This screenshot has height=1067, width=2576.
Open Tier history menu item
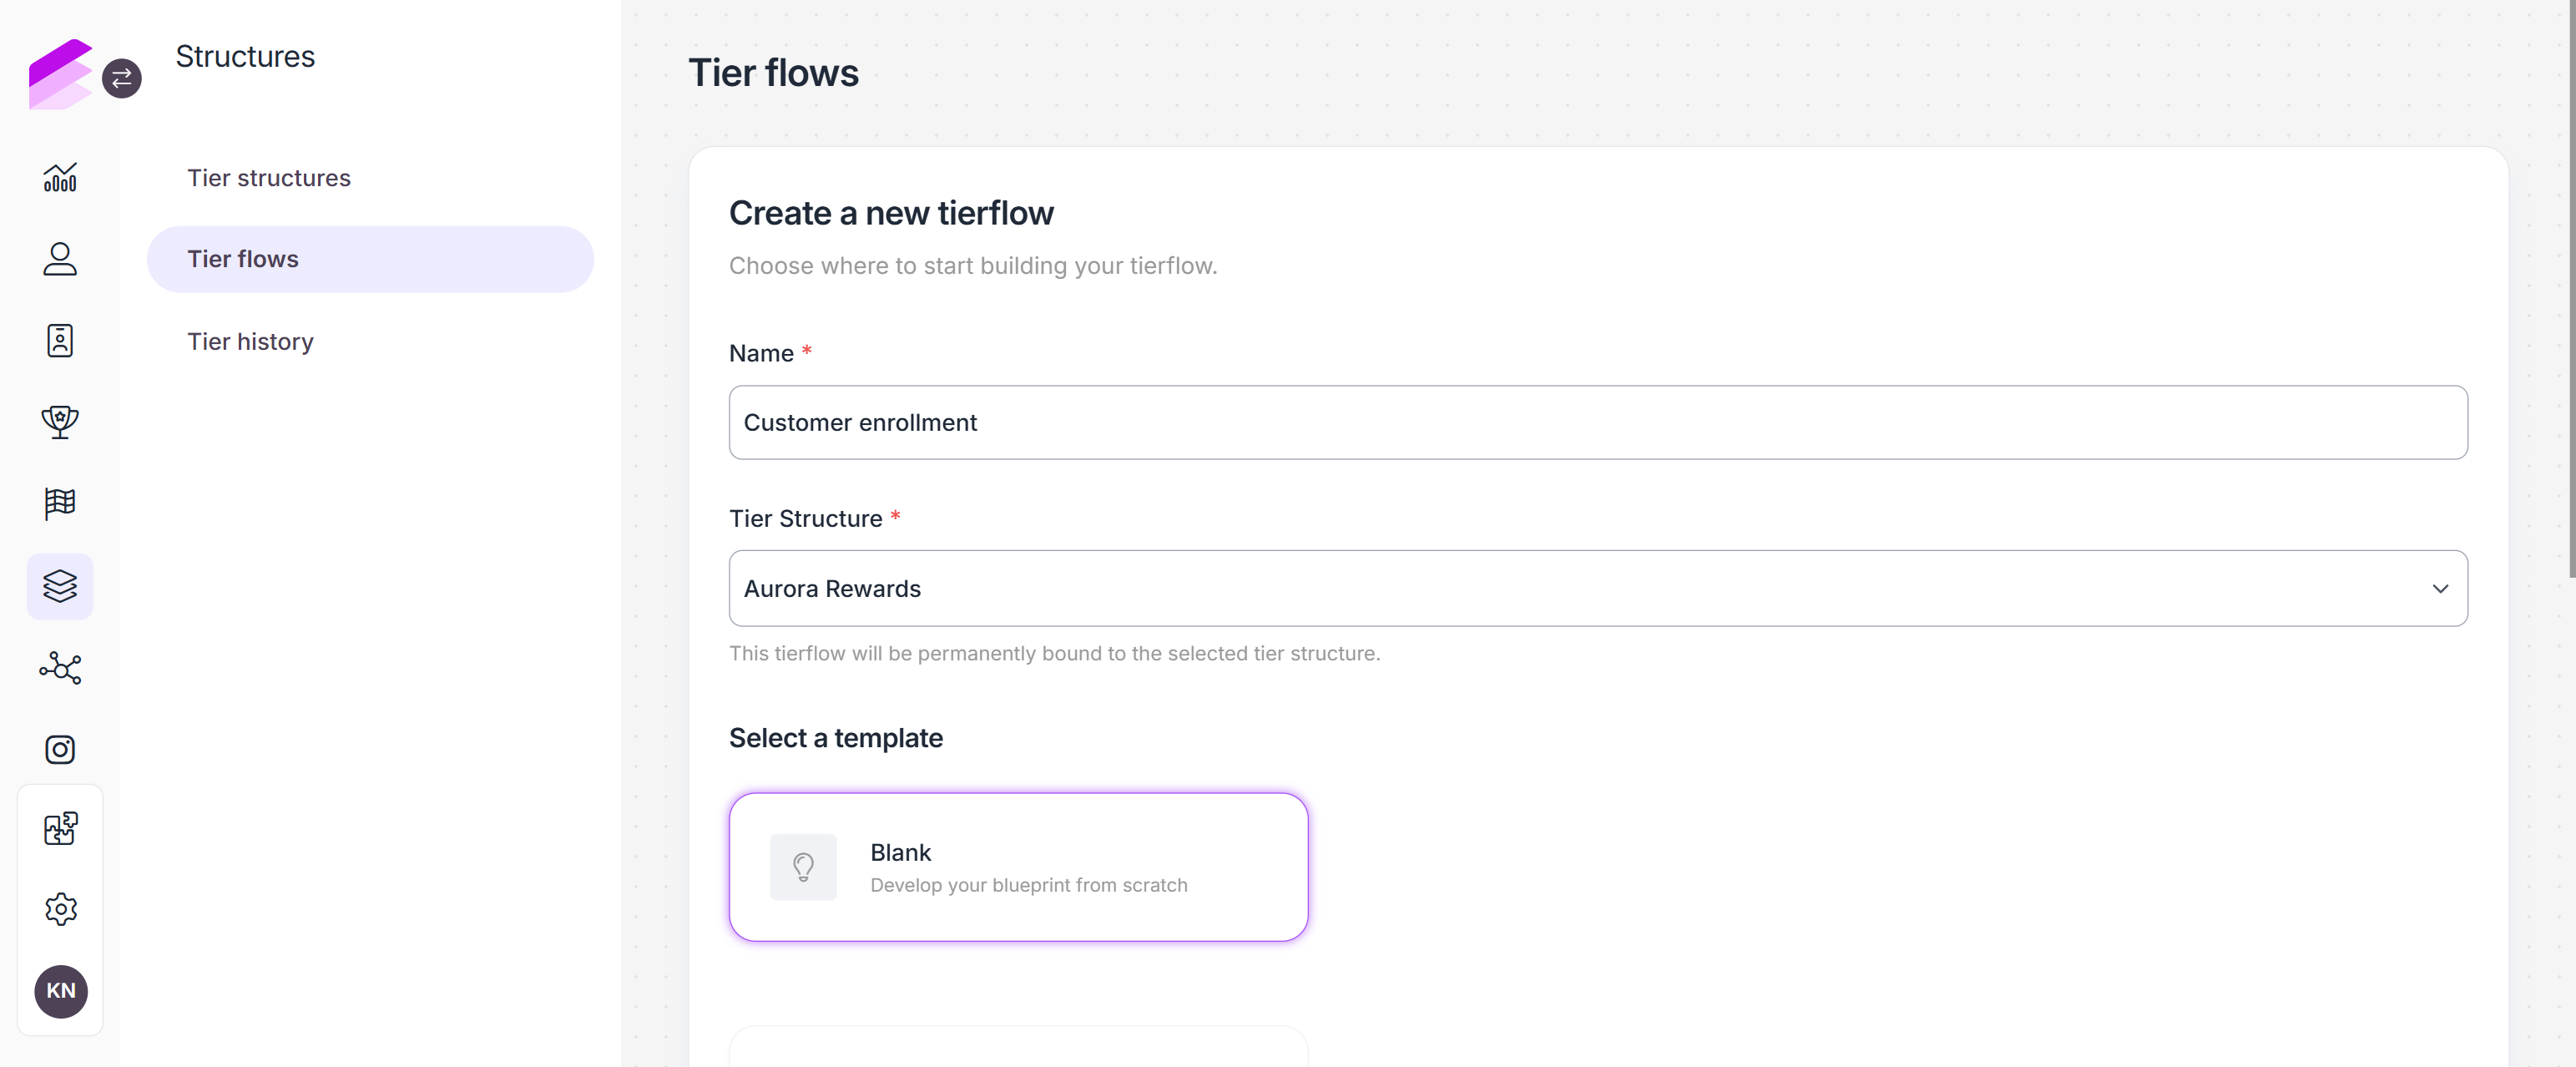[251, 342]
